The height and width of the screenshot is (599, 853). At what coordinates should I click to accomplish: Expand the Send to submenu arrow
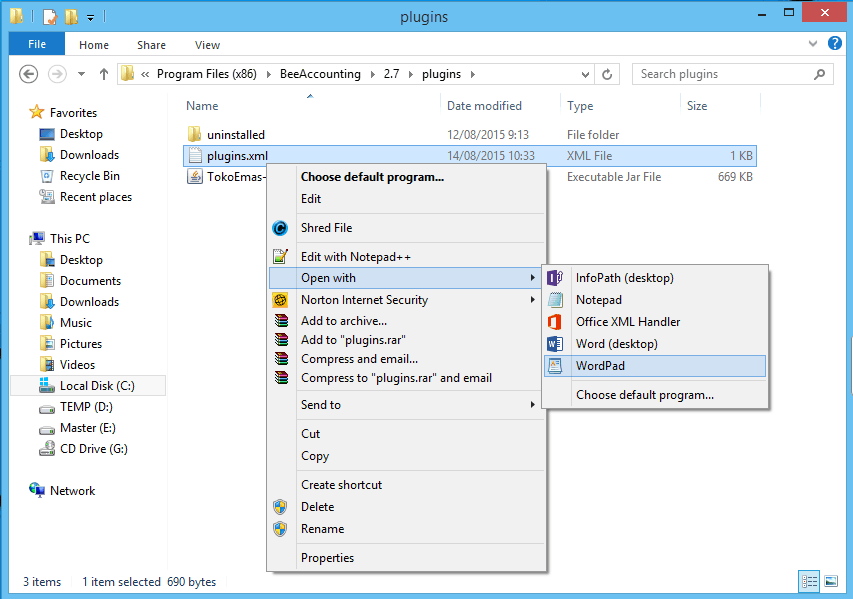pos(533,405)
